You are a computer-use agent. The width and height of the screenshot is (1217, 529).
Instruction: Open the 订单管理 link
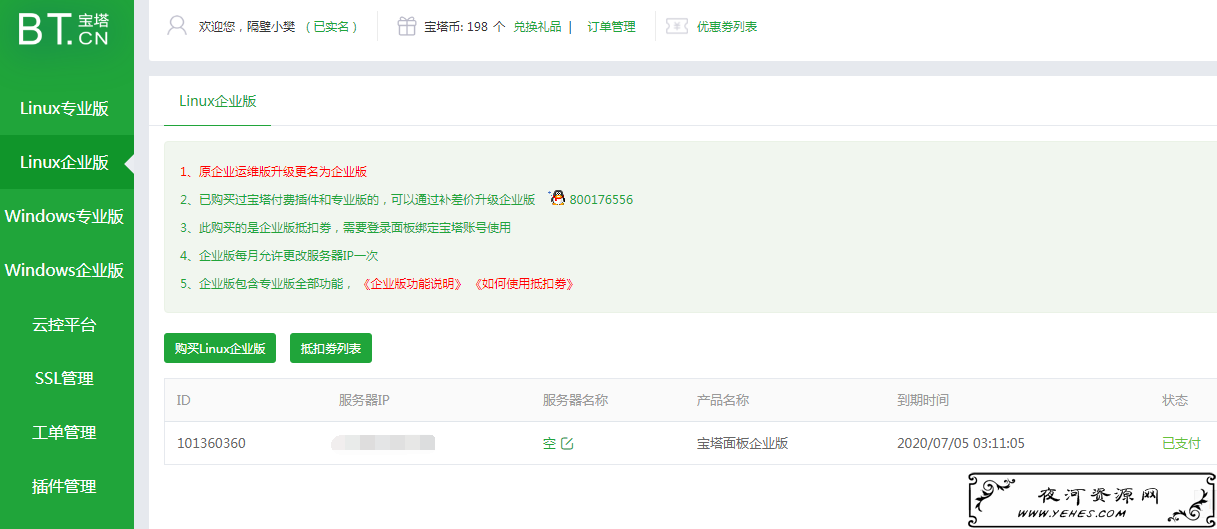(611, 27)
